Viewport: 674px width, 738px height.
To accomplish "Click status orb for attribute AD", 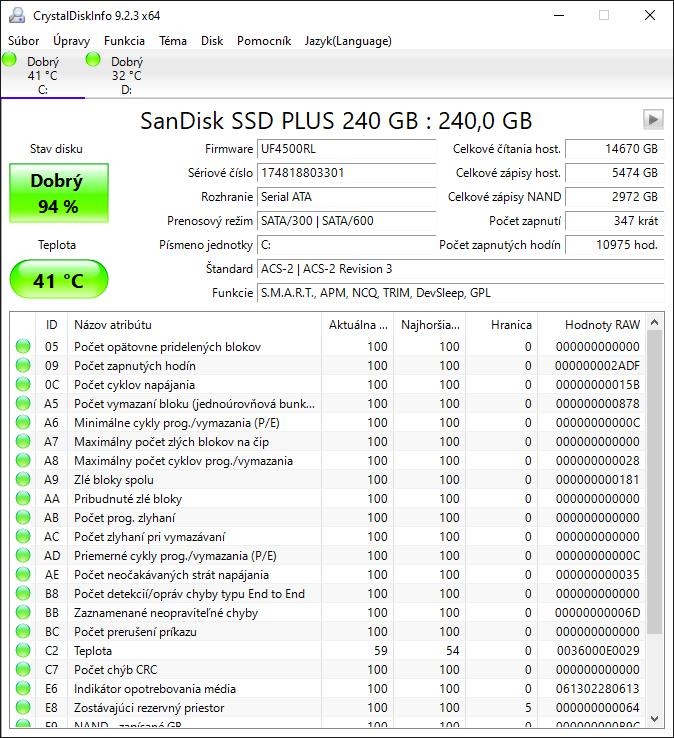I will click(23, 555).
